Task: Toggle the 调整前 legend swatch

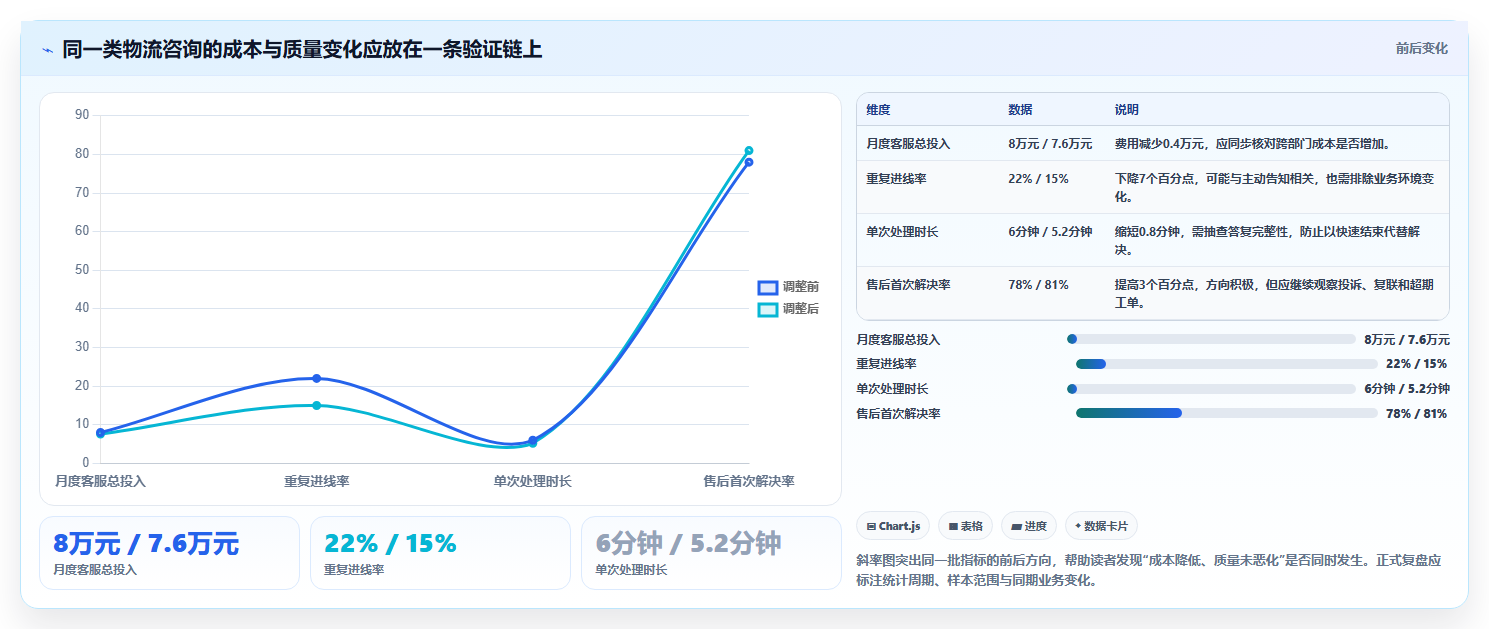Action: [768, 288]
